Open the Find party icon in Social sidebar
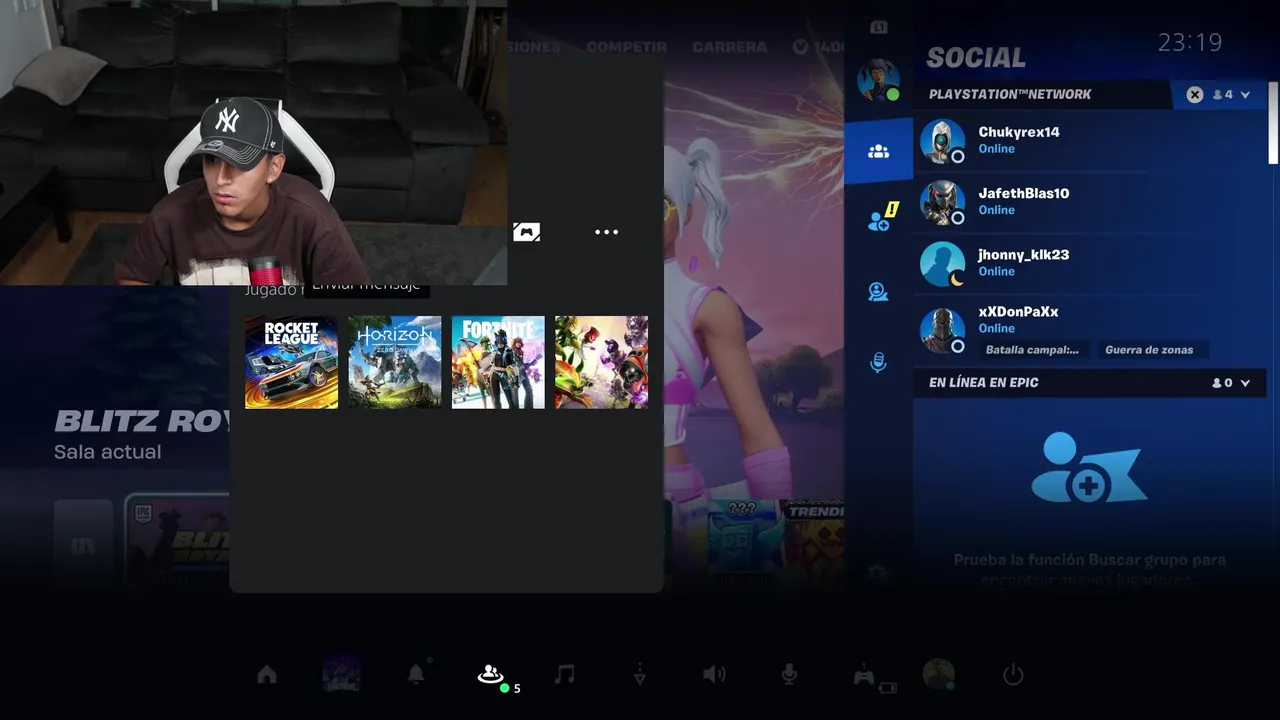This screenshot has width=1280, height=720. coord(878,292)
